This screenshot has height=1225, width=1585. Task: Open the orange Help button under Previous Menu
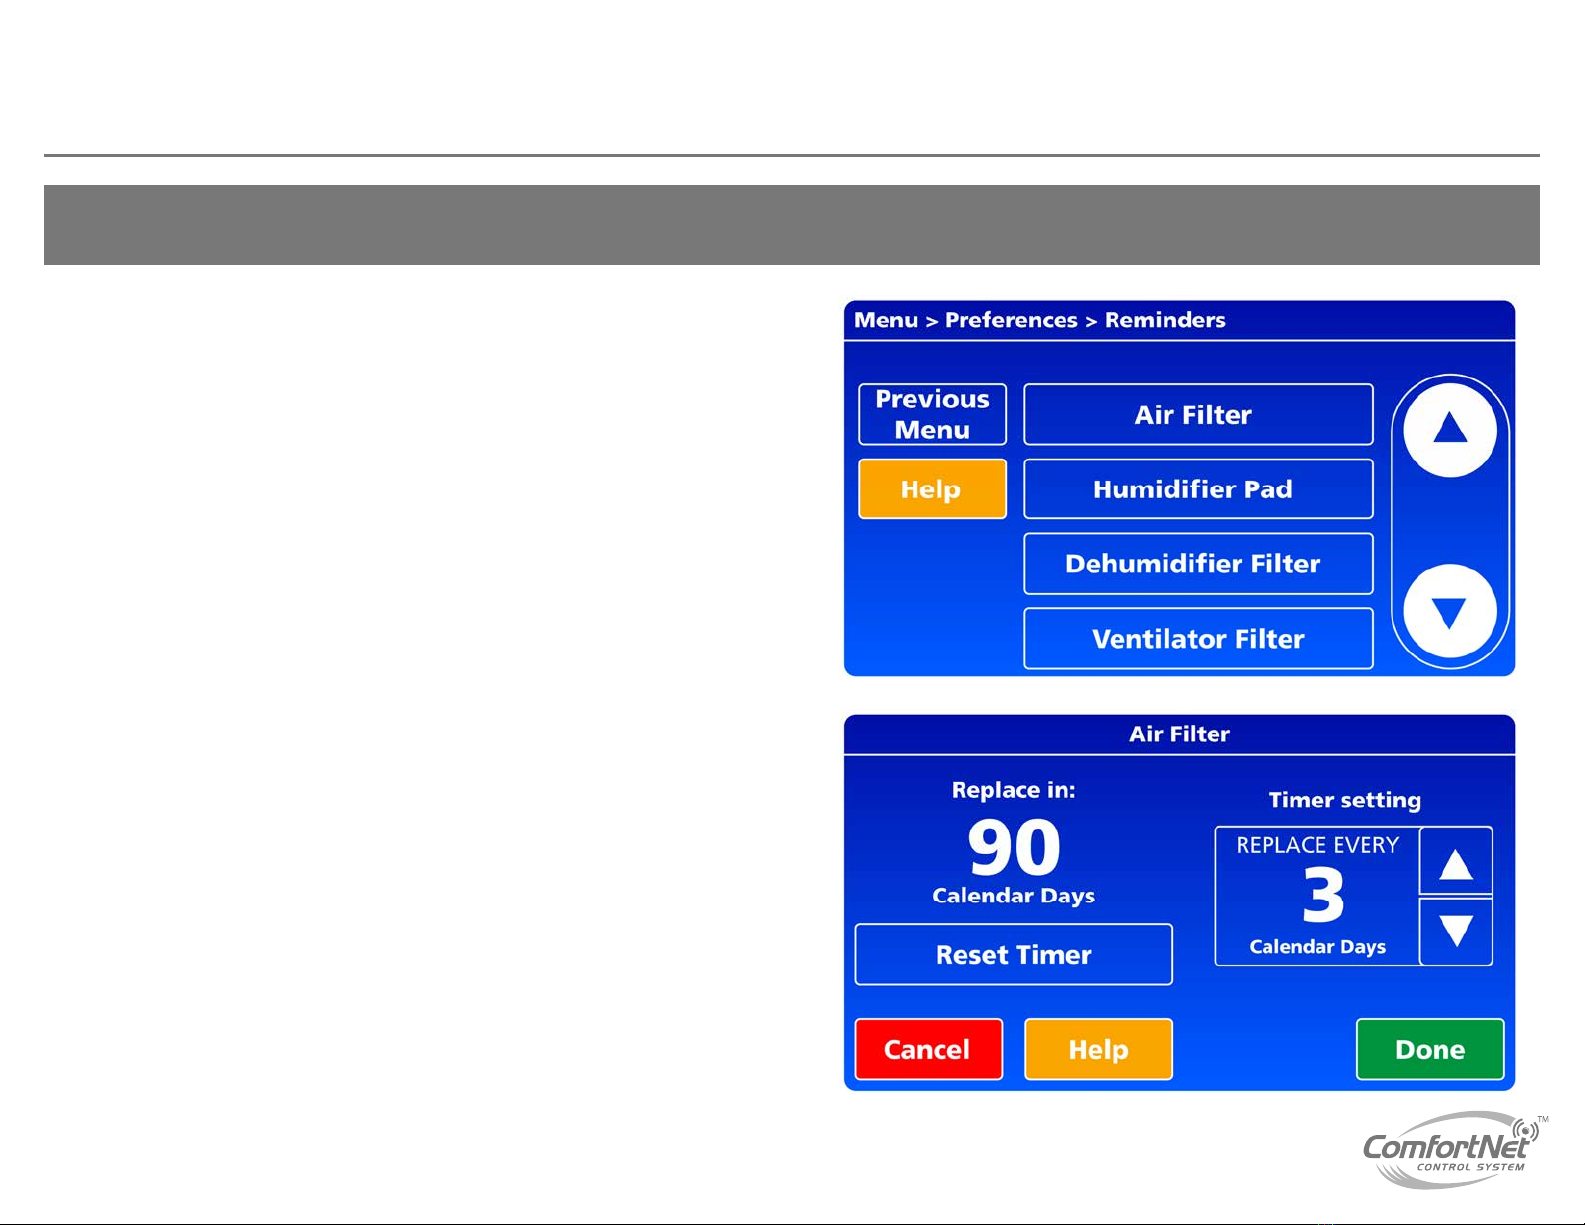pos(932,489)
